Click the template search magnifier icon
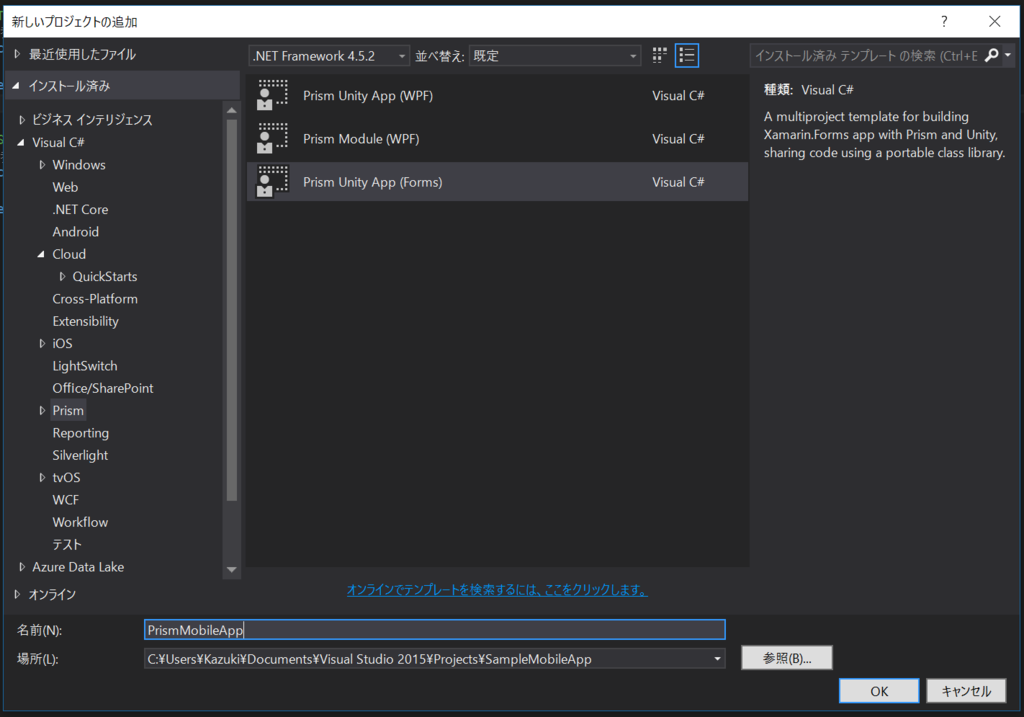1024x717 pixels. (x=991, y=56)
